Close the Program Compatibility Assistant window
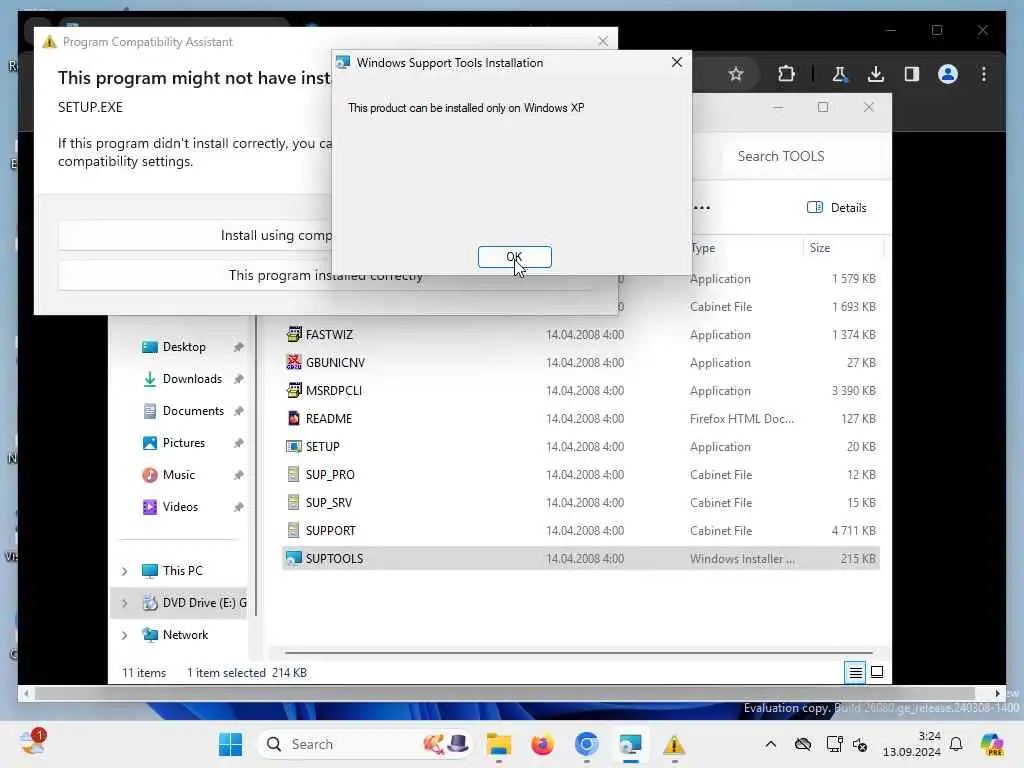1024x768 pixels. [x=603, y=41]
